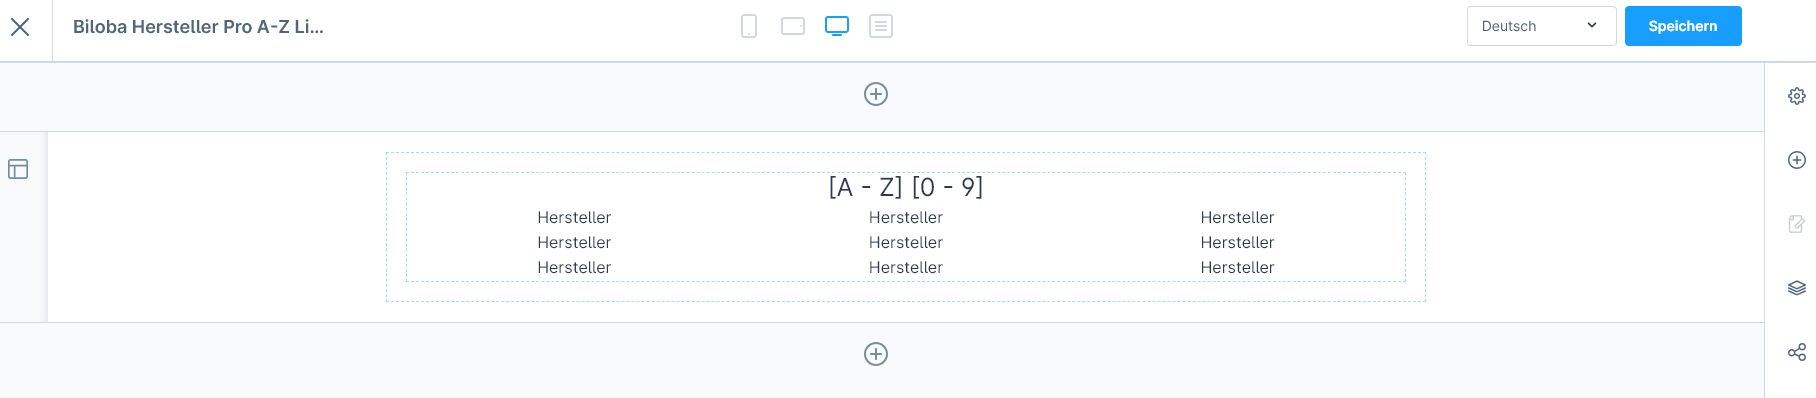Viewport: 1816px width, 398px height.
Task: Switch to tablet landscape viewport preview
Action: [x=793, y=26]
